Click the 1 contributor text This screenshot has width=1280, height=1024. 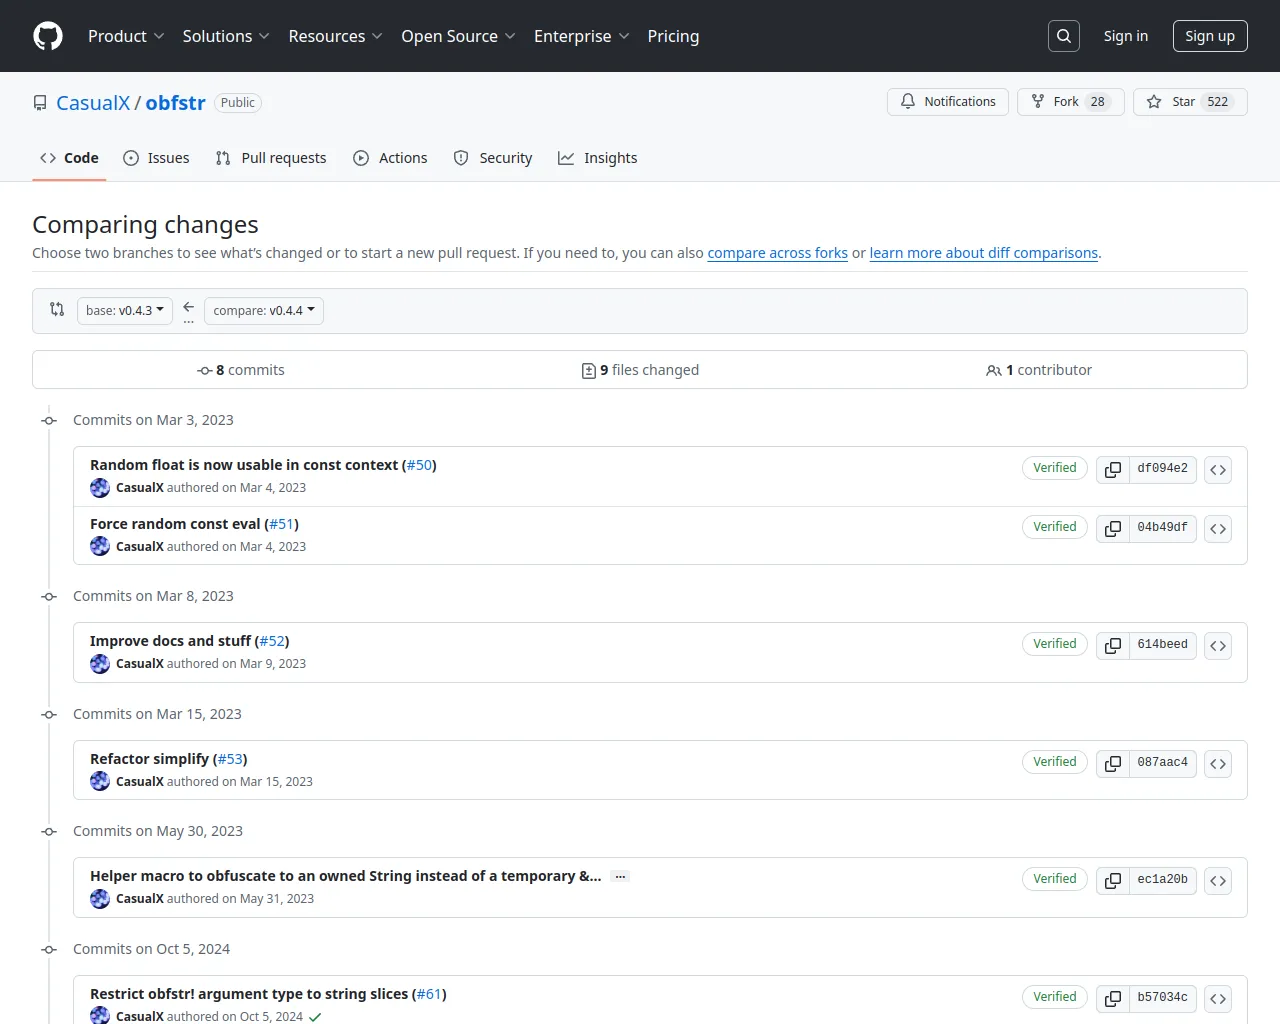point(1039,370)
